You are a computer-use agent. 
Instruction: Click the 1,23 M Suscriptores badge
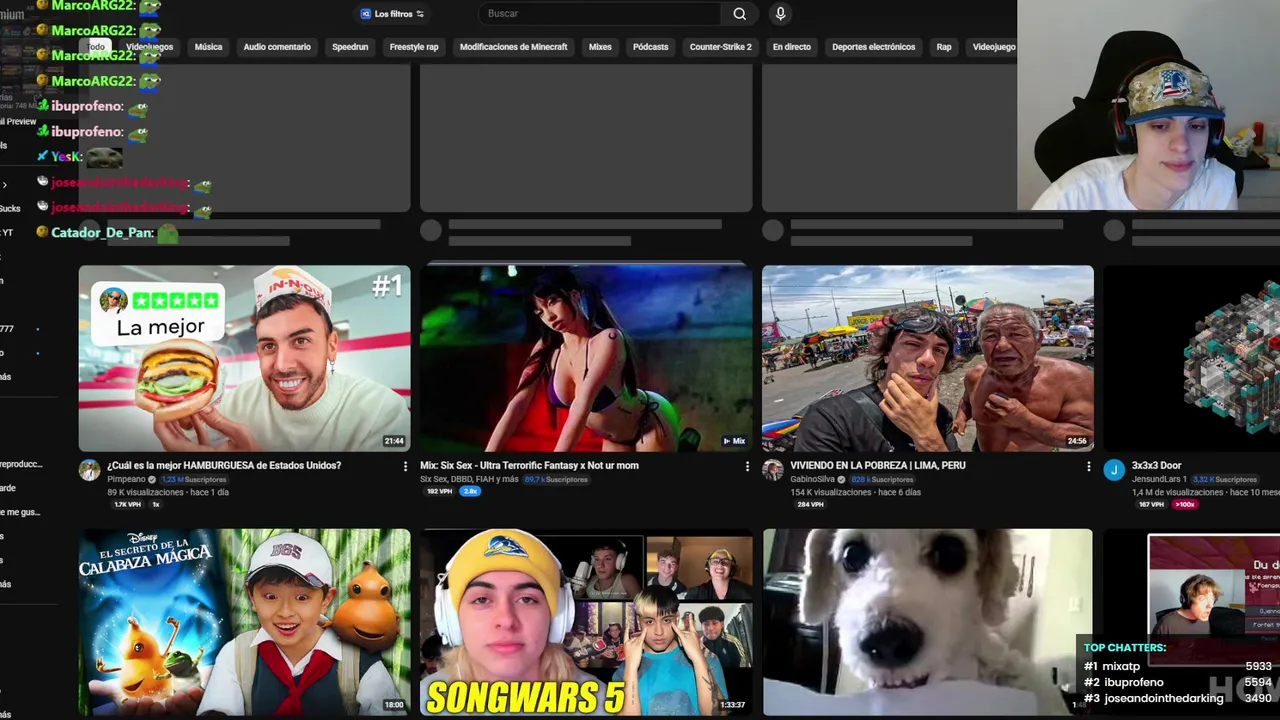coord(194,479)
